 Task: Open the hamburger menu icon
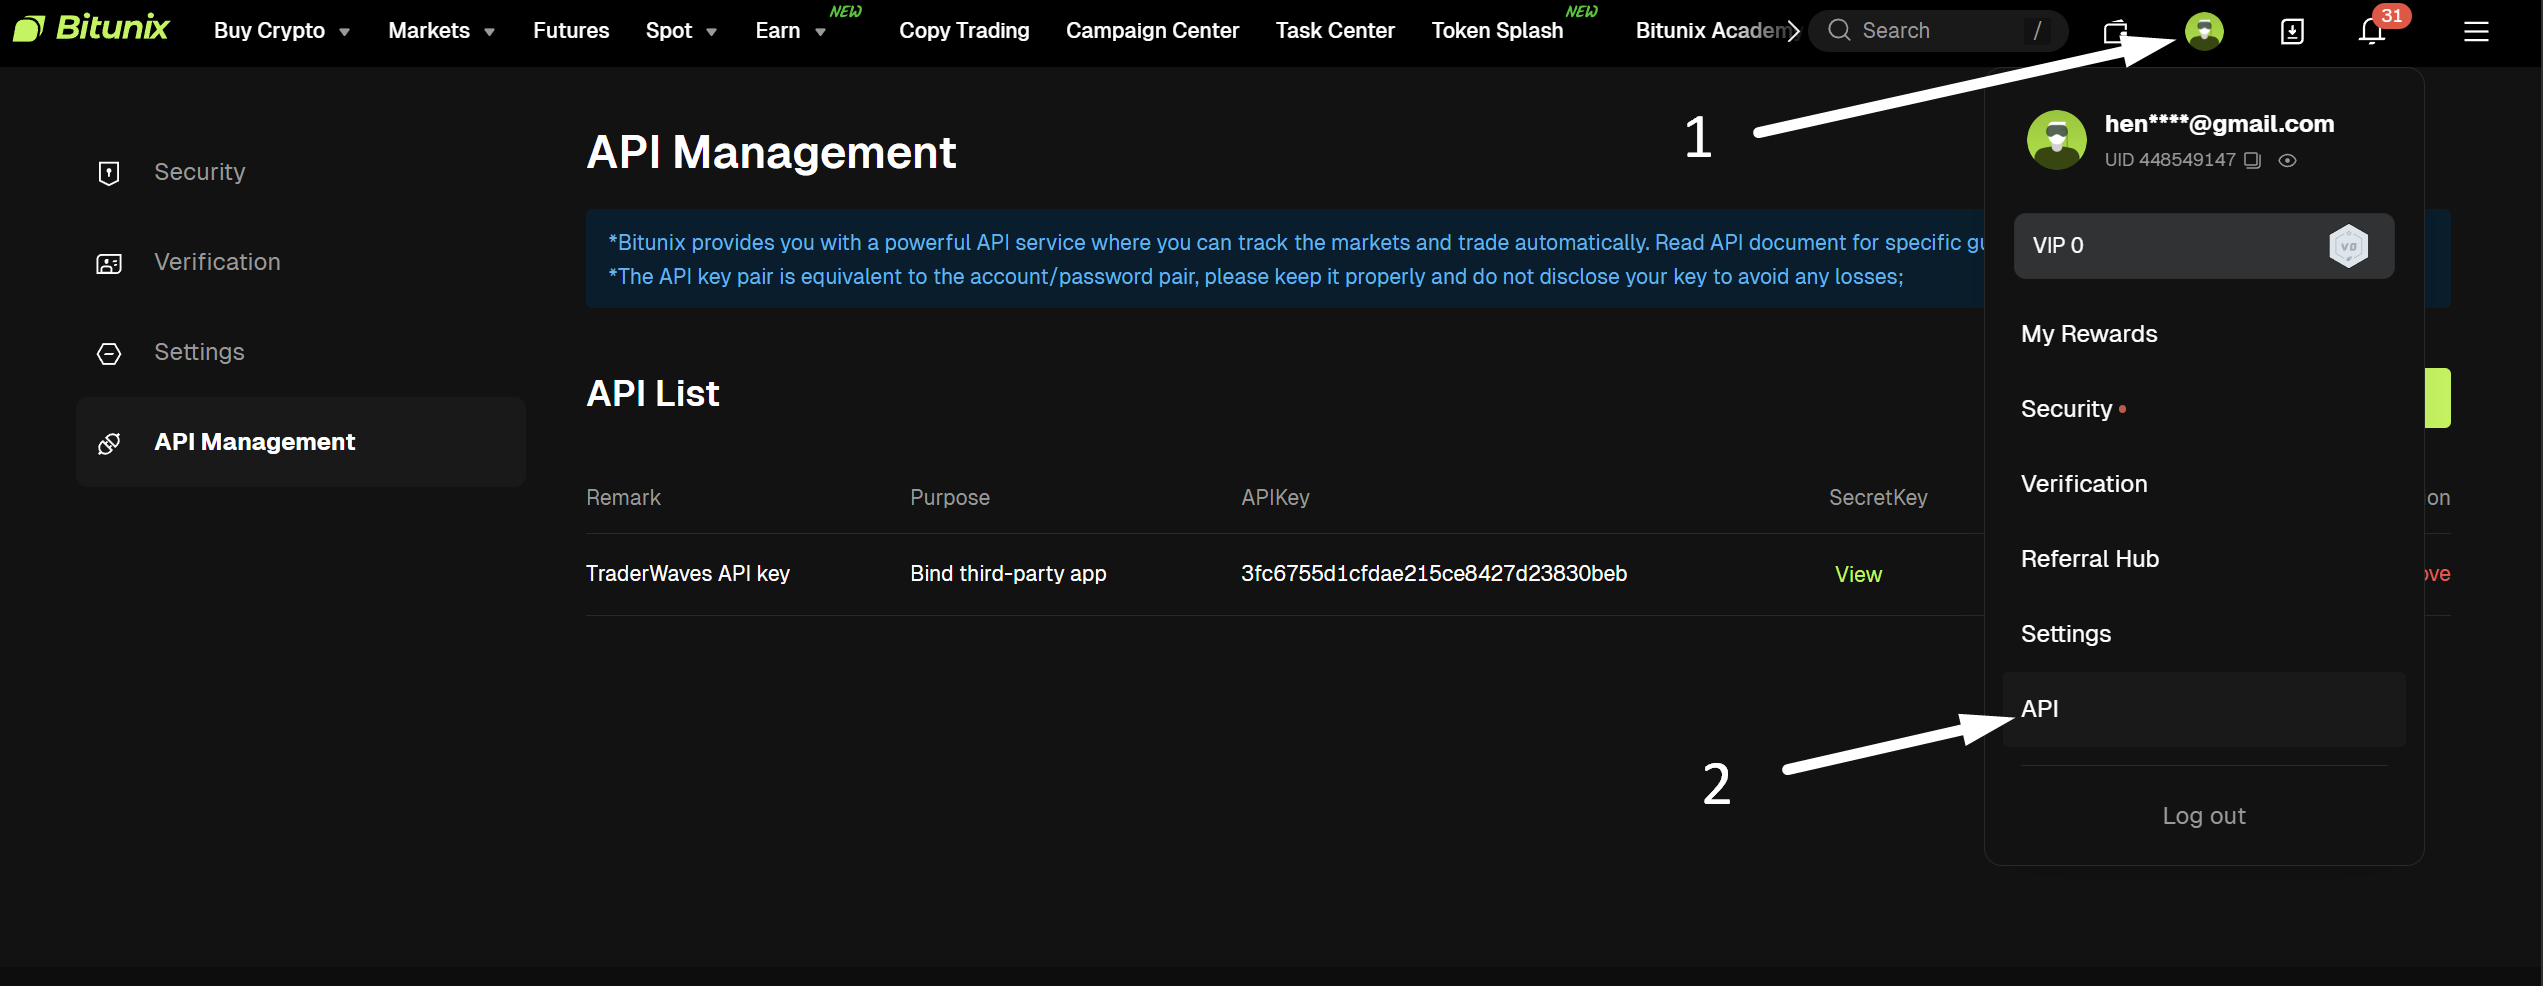(x=2477, y=31)
